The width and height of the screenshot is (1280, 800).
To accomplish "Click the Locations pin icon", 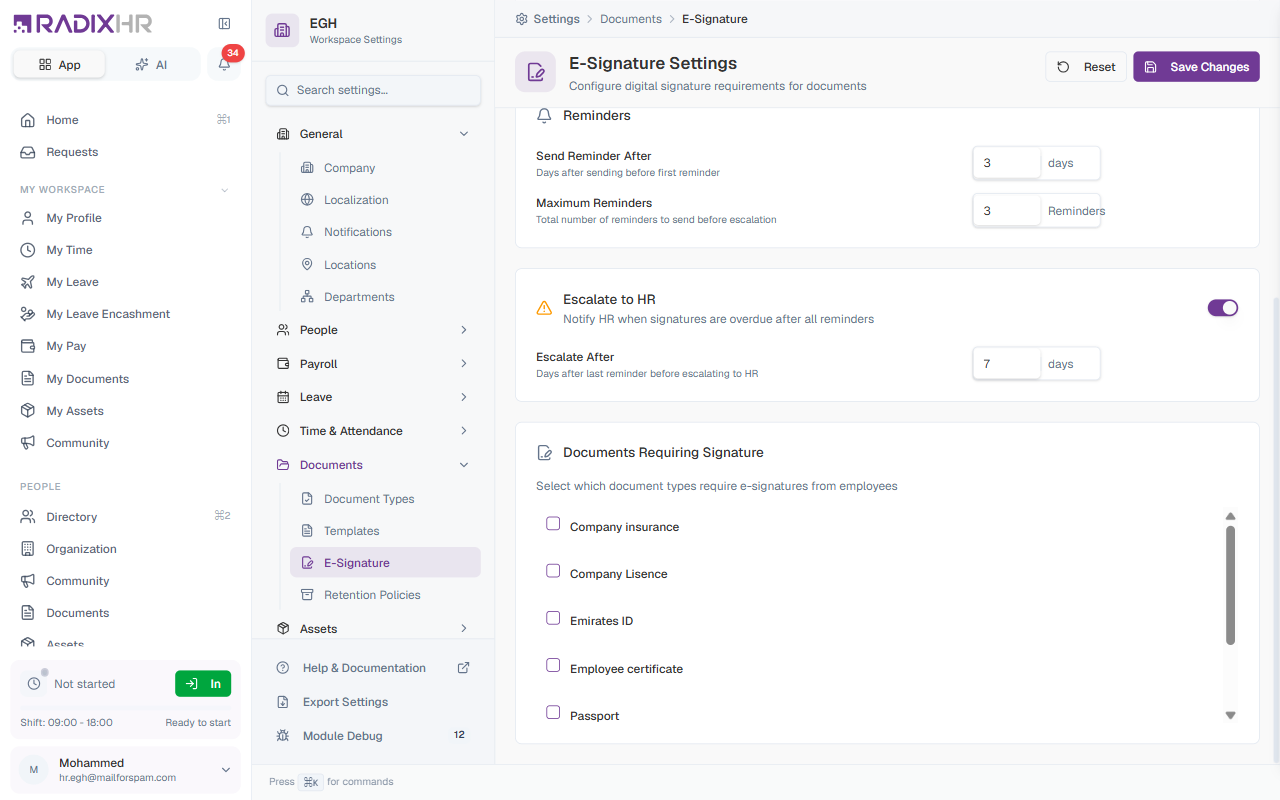I will 307,265.
